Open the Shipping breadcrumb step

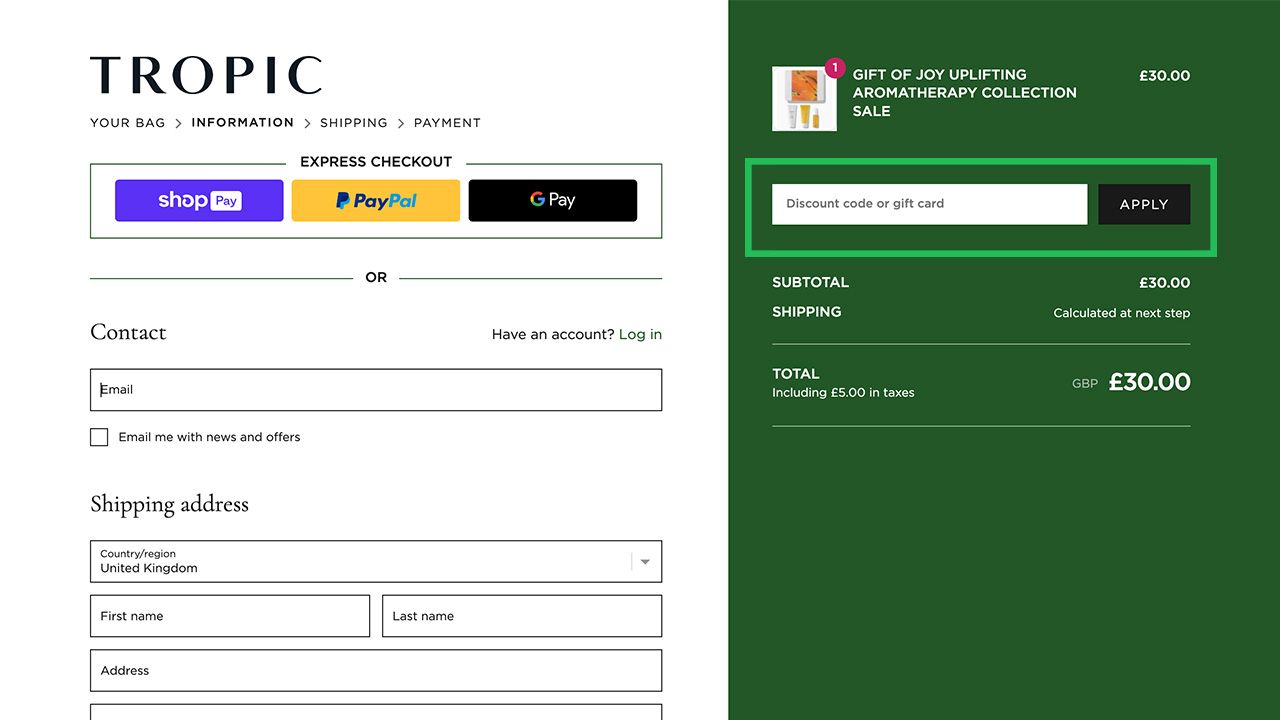click(x=354, y=123)
